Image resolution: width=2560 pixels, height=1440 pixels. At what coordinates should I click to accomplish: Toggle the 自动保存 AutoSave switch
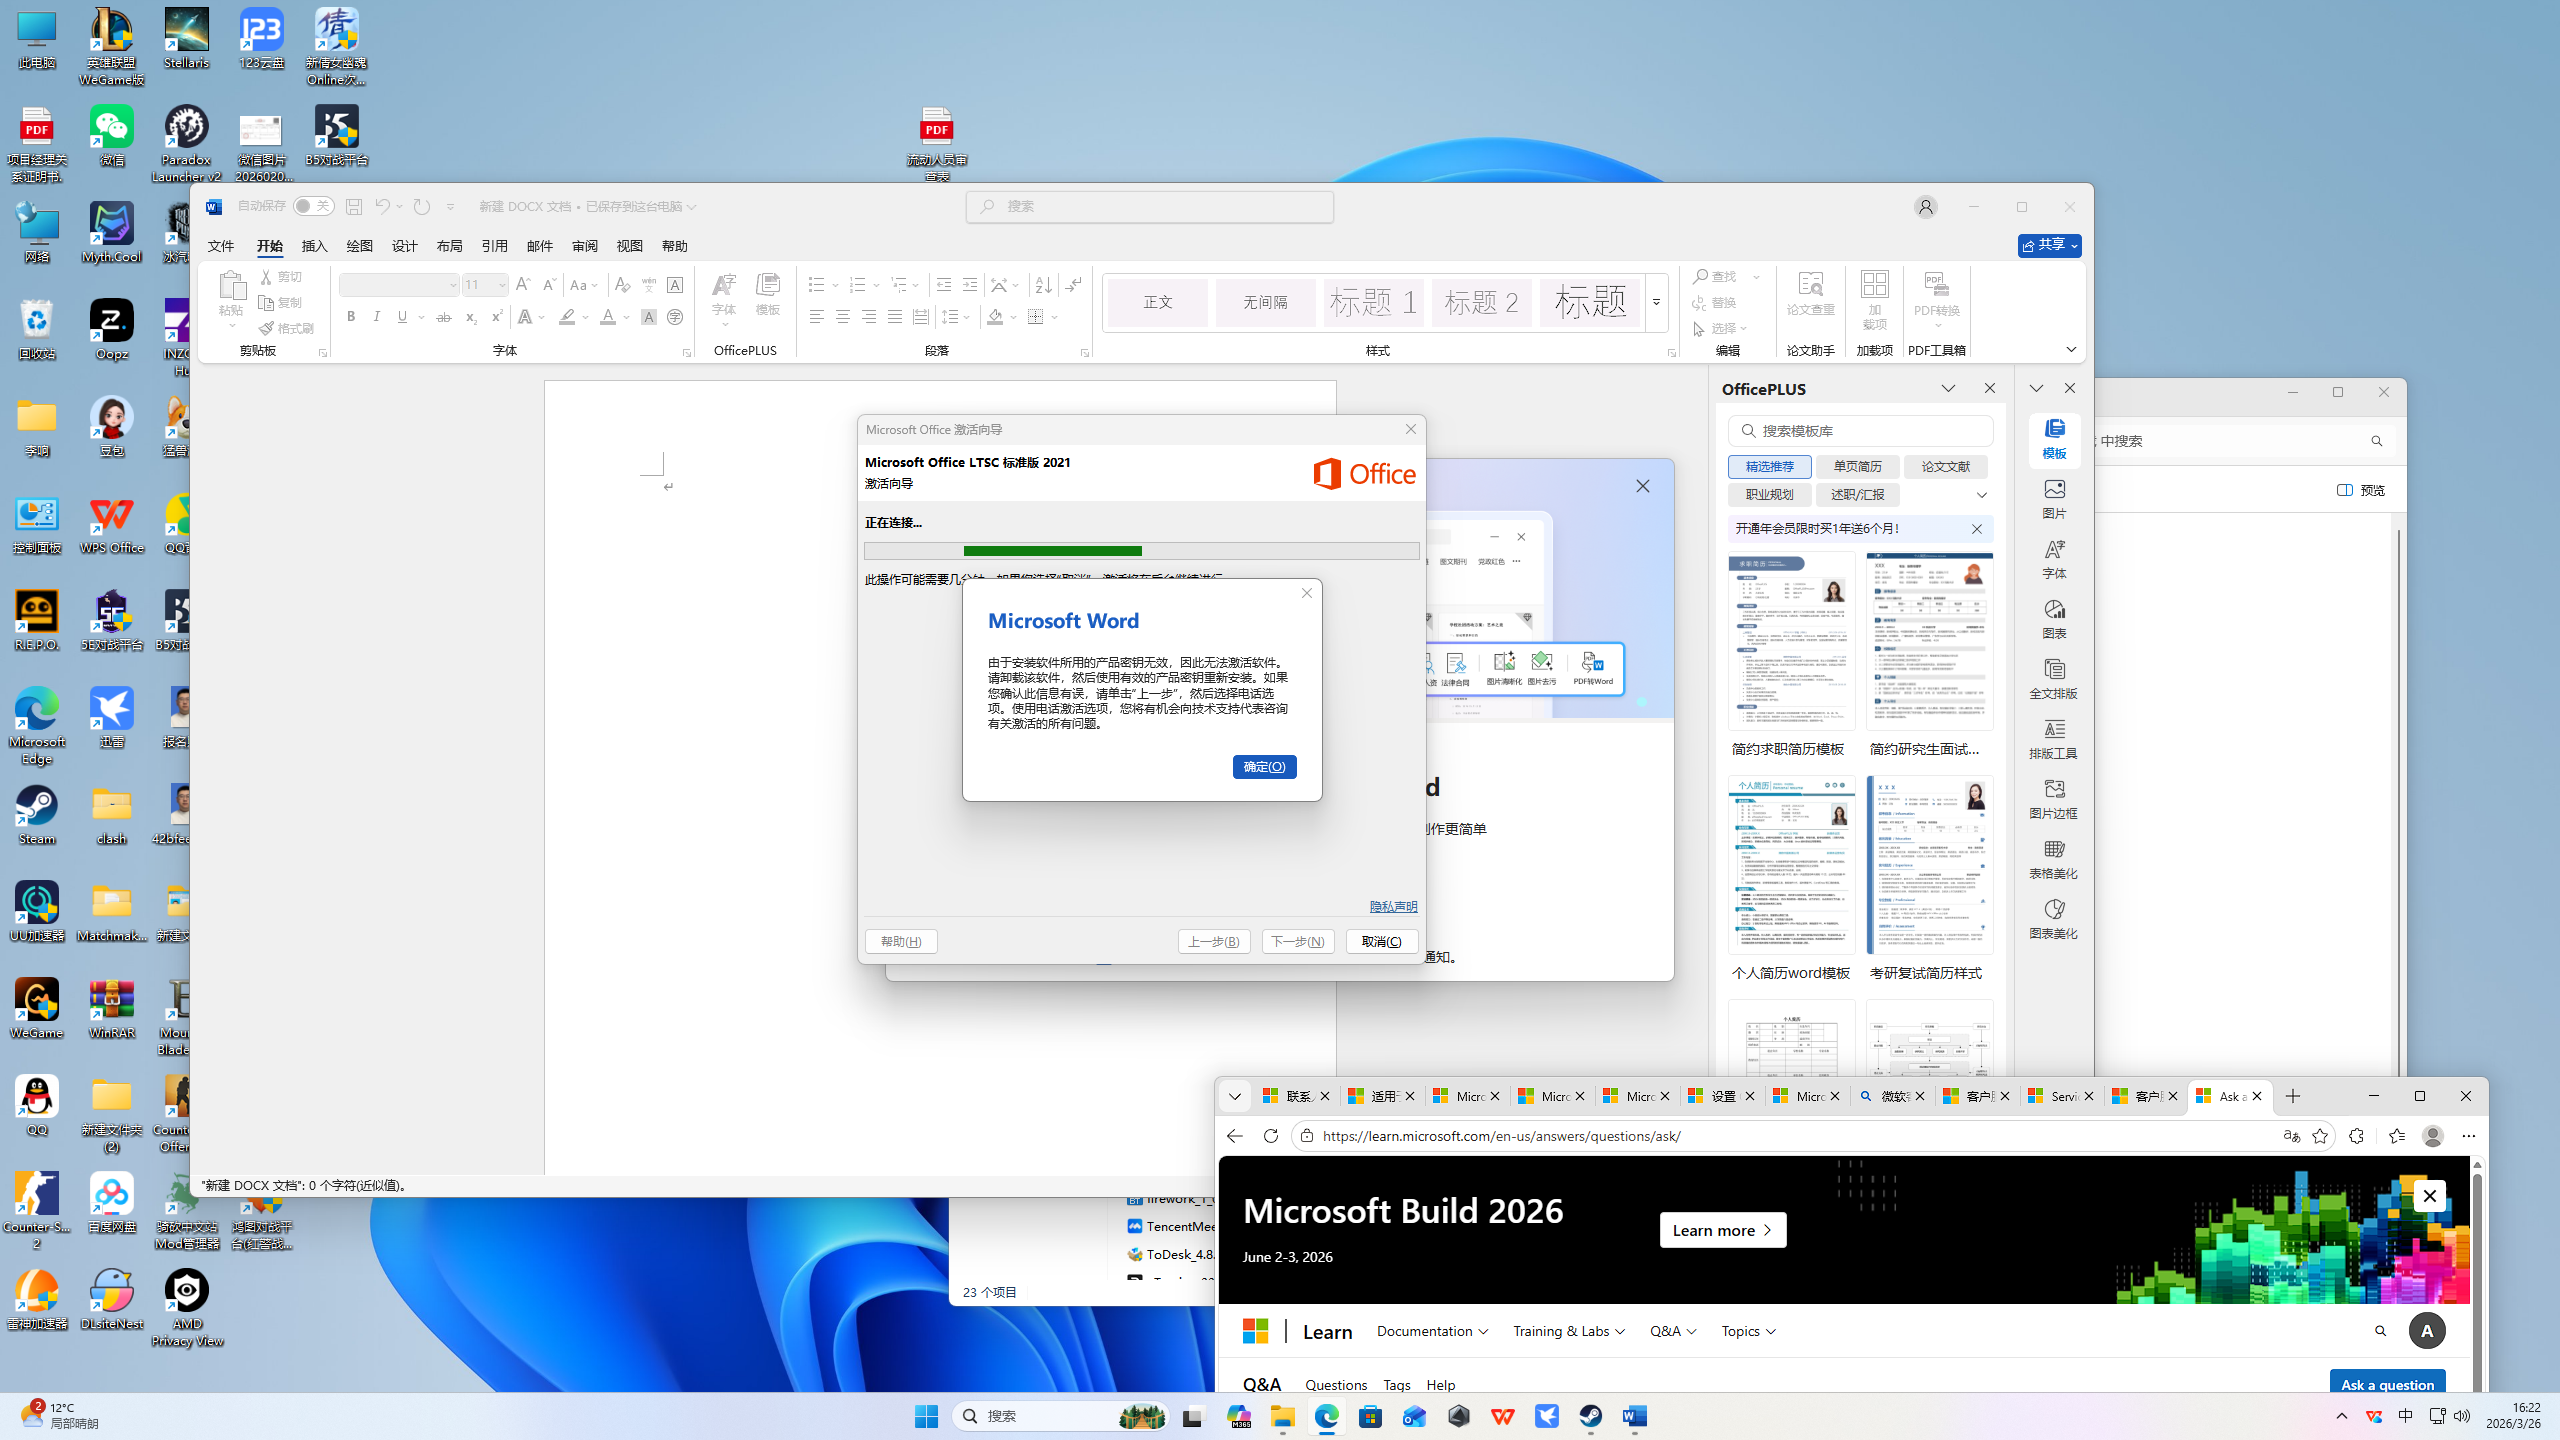pos(313,206)
